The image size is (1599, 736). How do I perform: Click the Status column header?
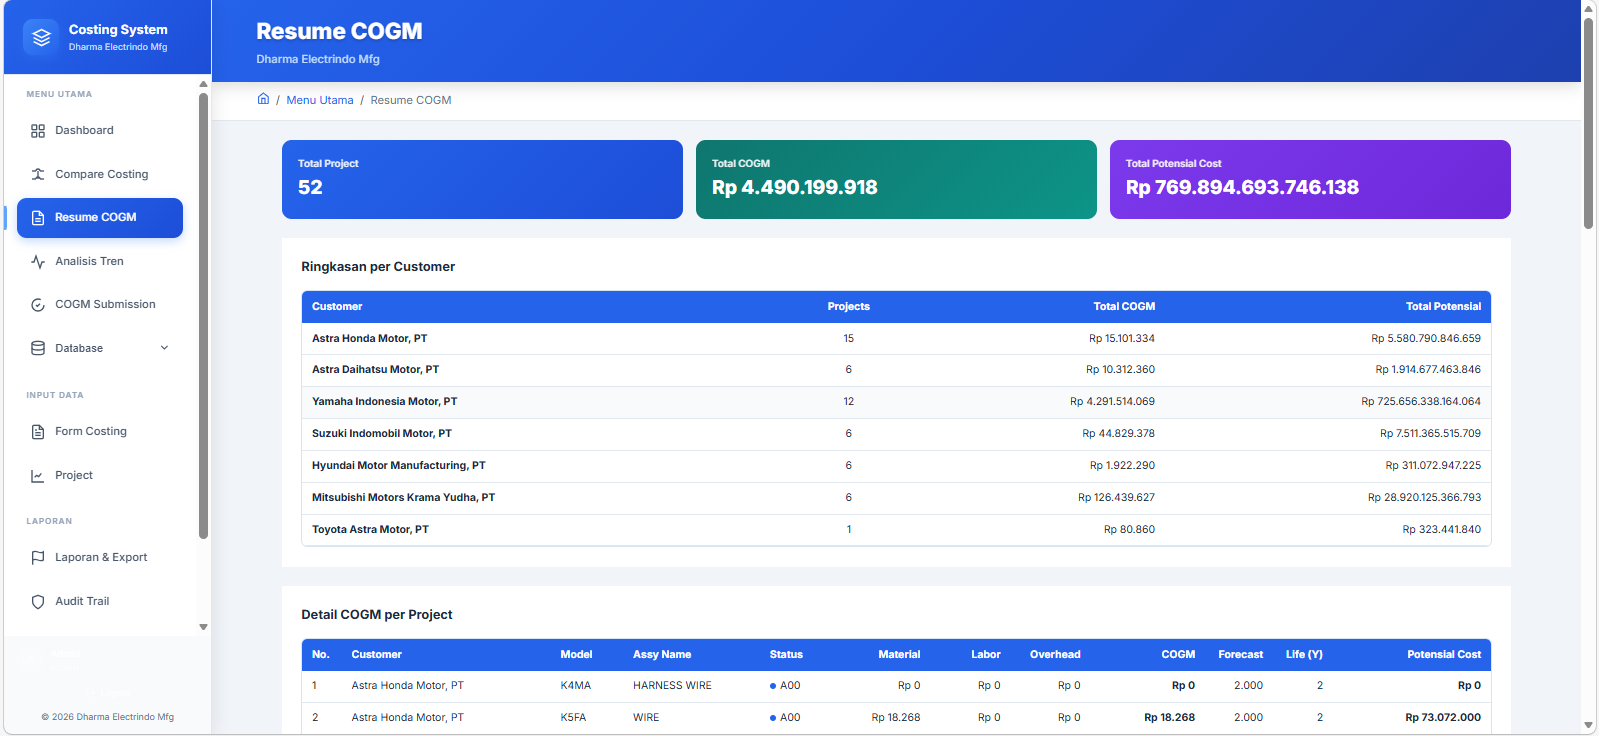click(786, 655)
